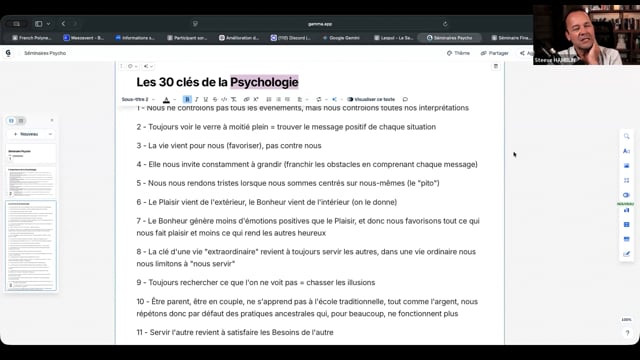Open the Sous-titre 2 text style dropdown
Viewport: 640px width, 360px height.
click(x=138, y=99)
